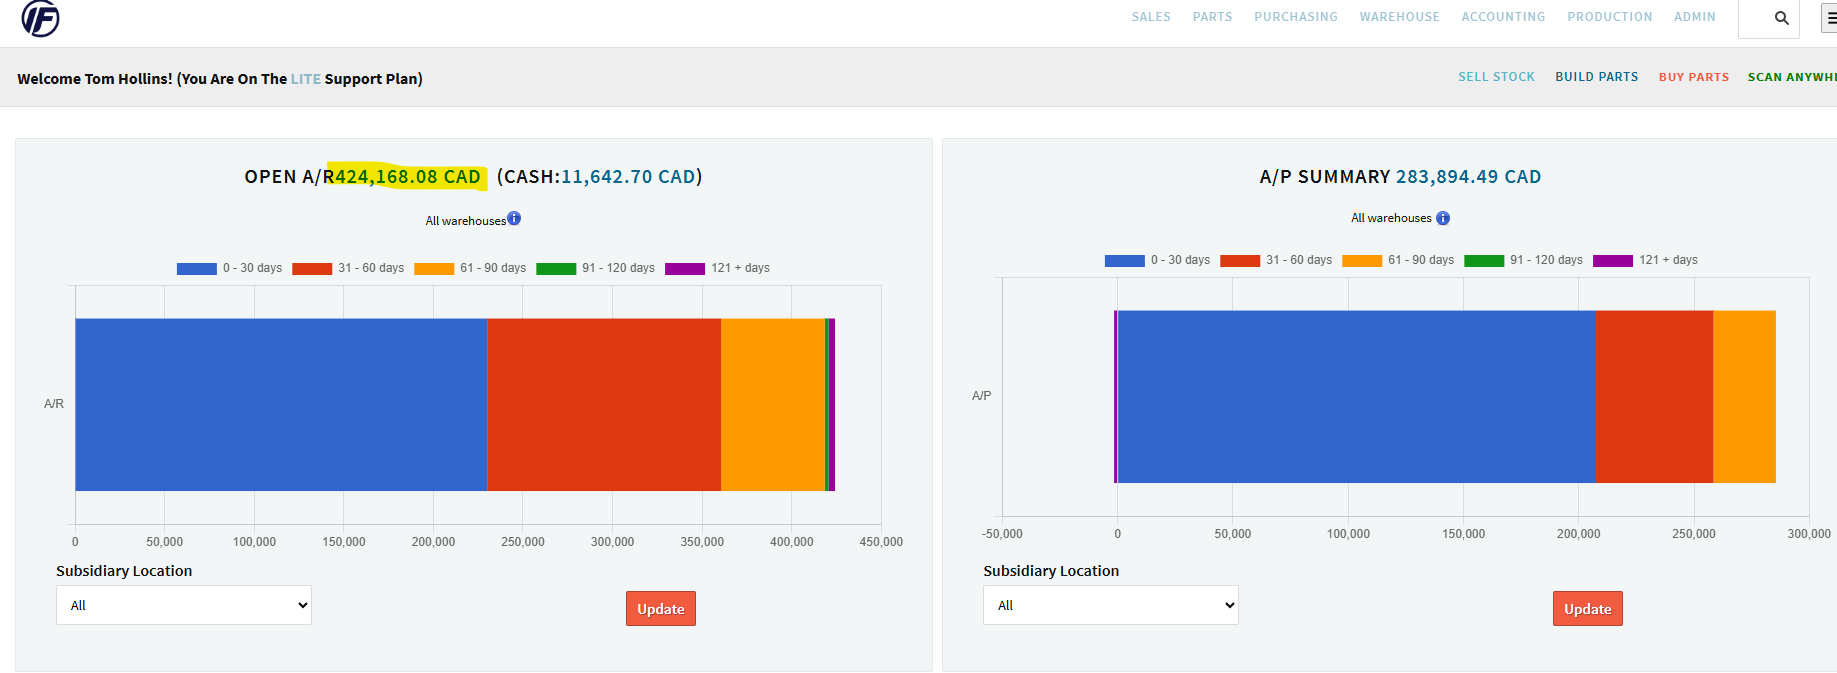Follow the Sell Stock link

(1496, 77)
